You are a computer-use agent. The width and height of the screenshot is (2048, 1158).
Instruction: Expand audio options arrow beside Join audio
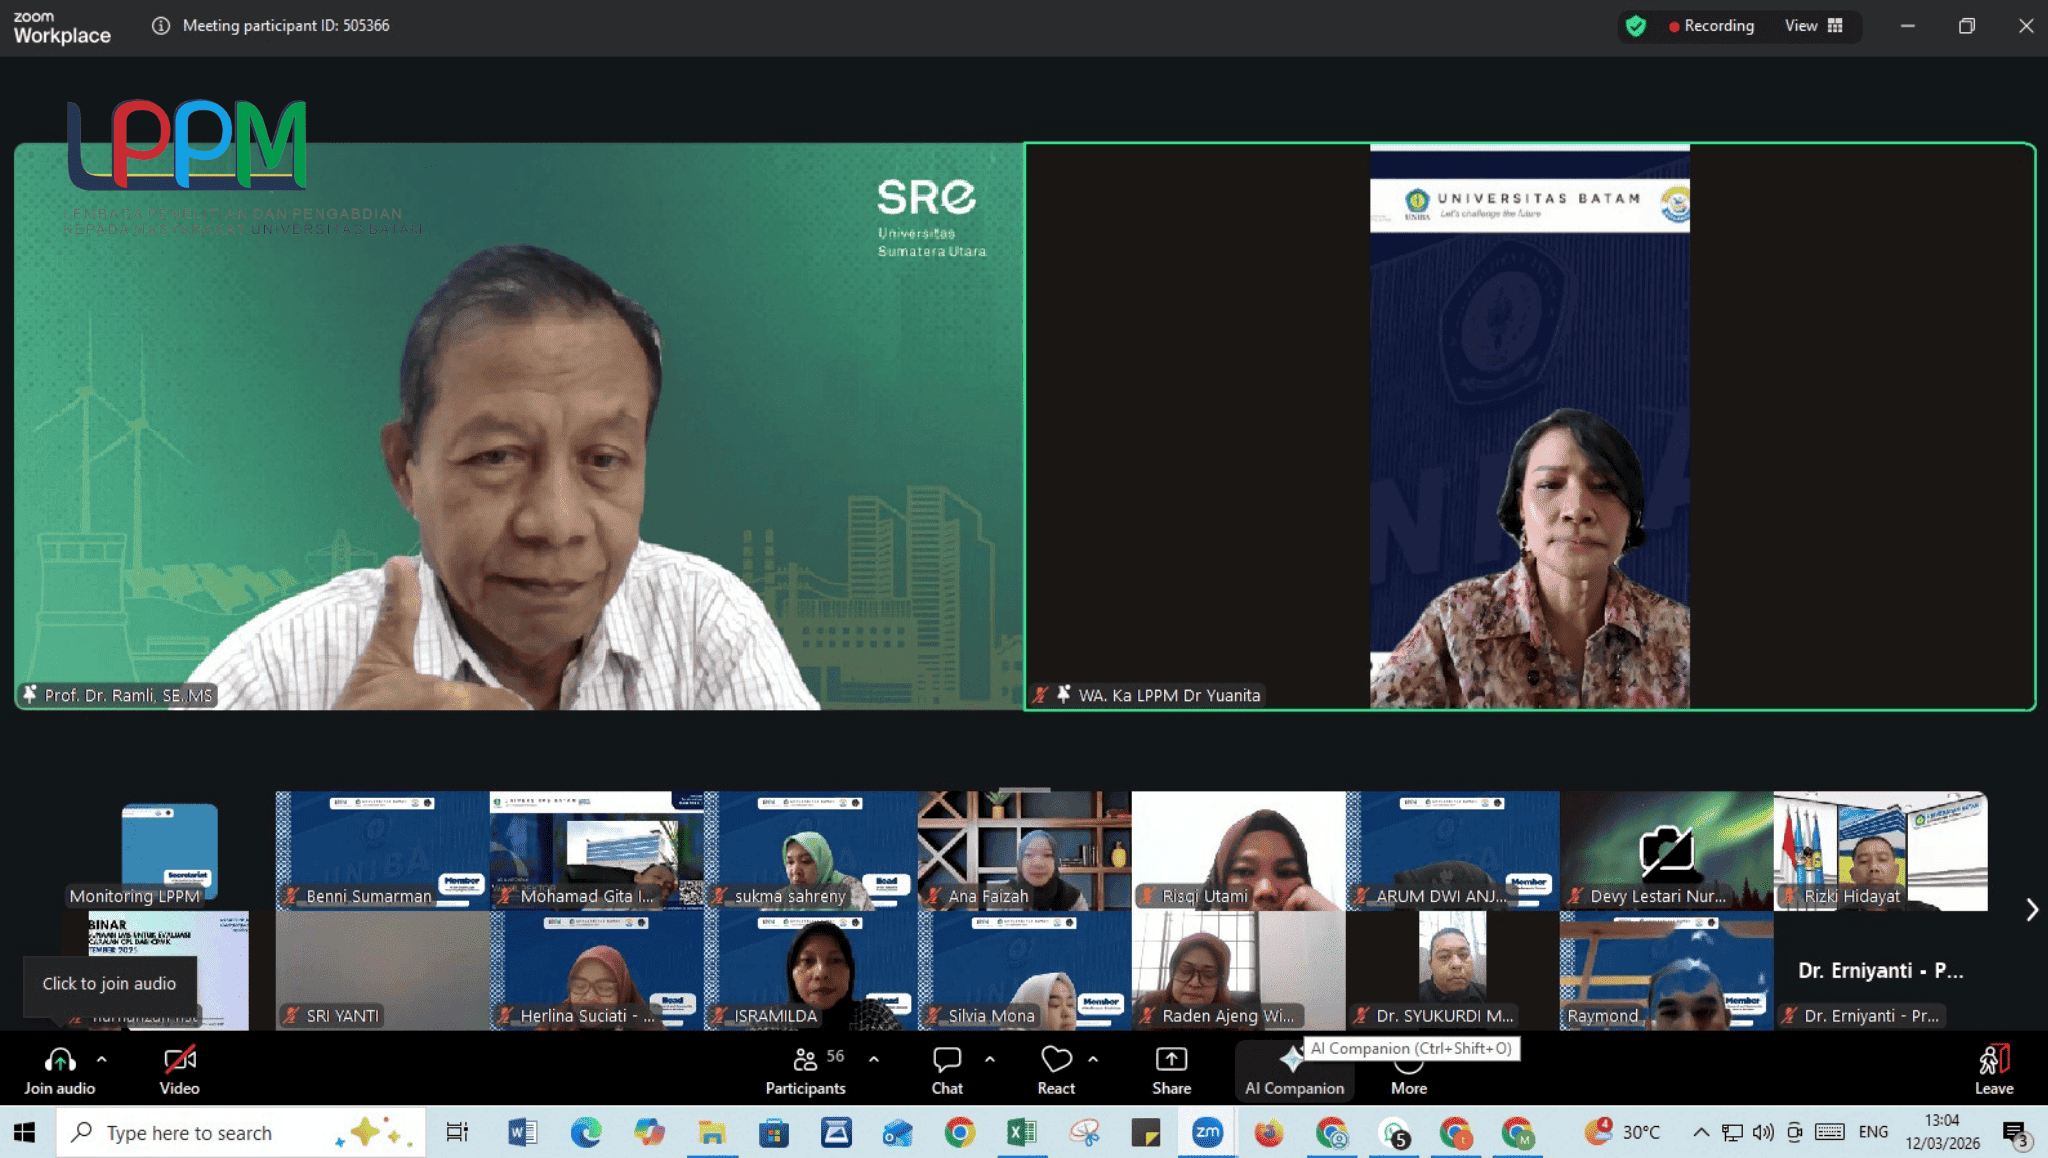101,1059
